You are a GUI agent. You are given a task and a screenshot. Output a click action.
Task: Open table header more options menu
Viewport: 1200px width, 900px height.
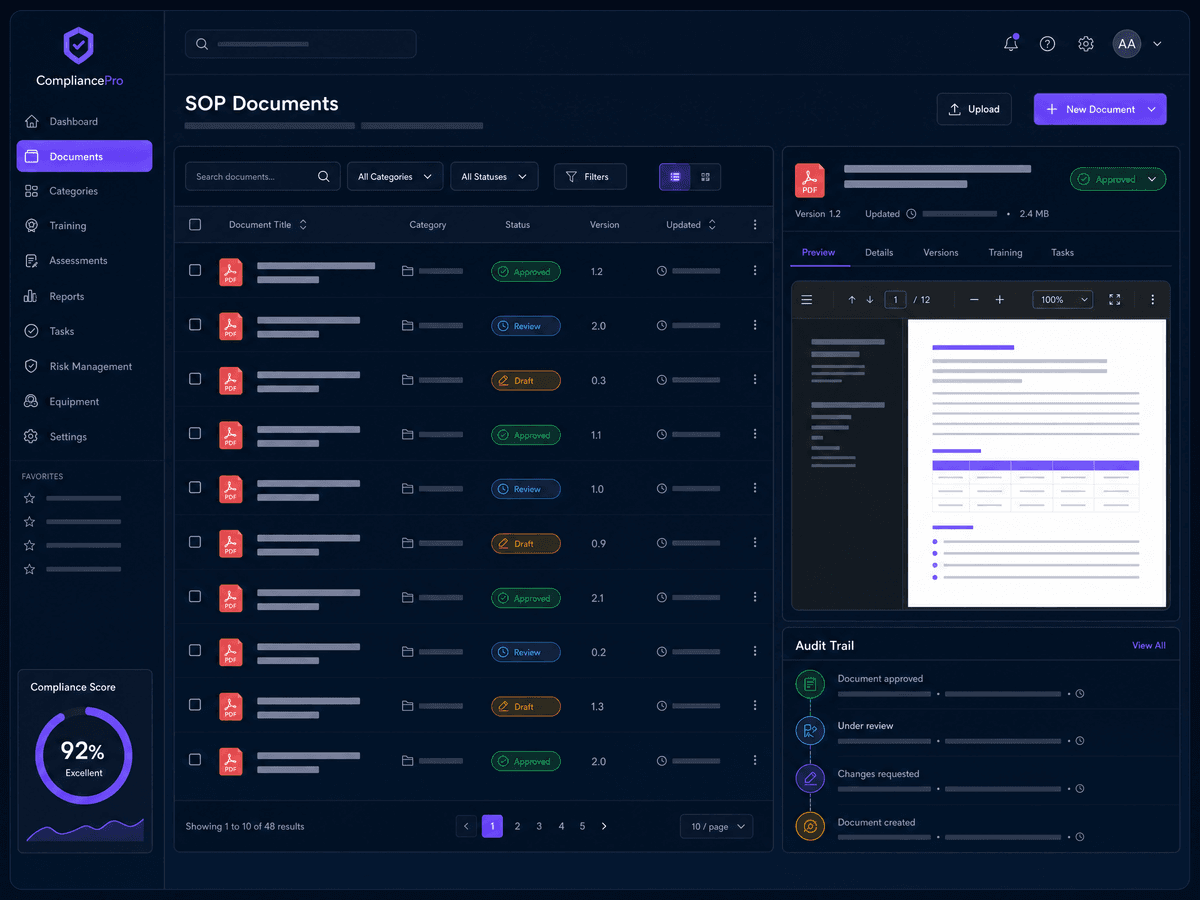point(755,225)
